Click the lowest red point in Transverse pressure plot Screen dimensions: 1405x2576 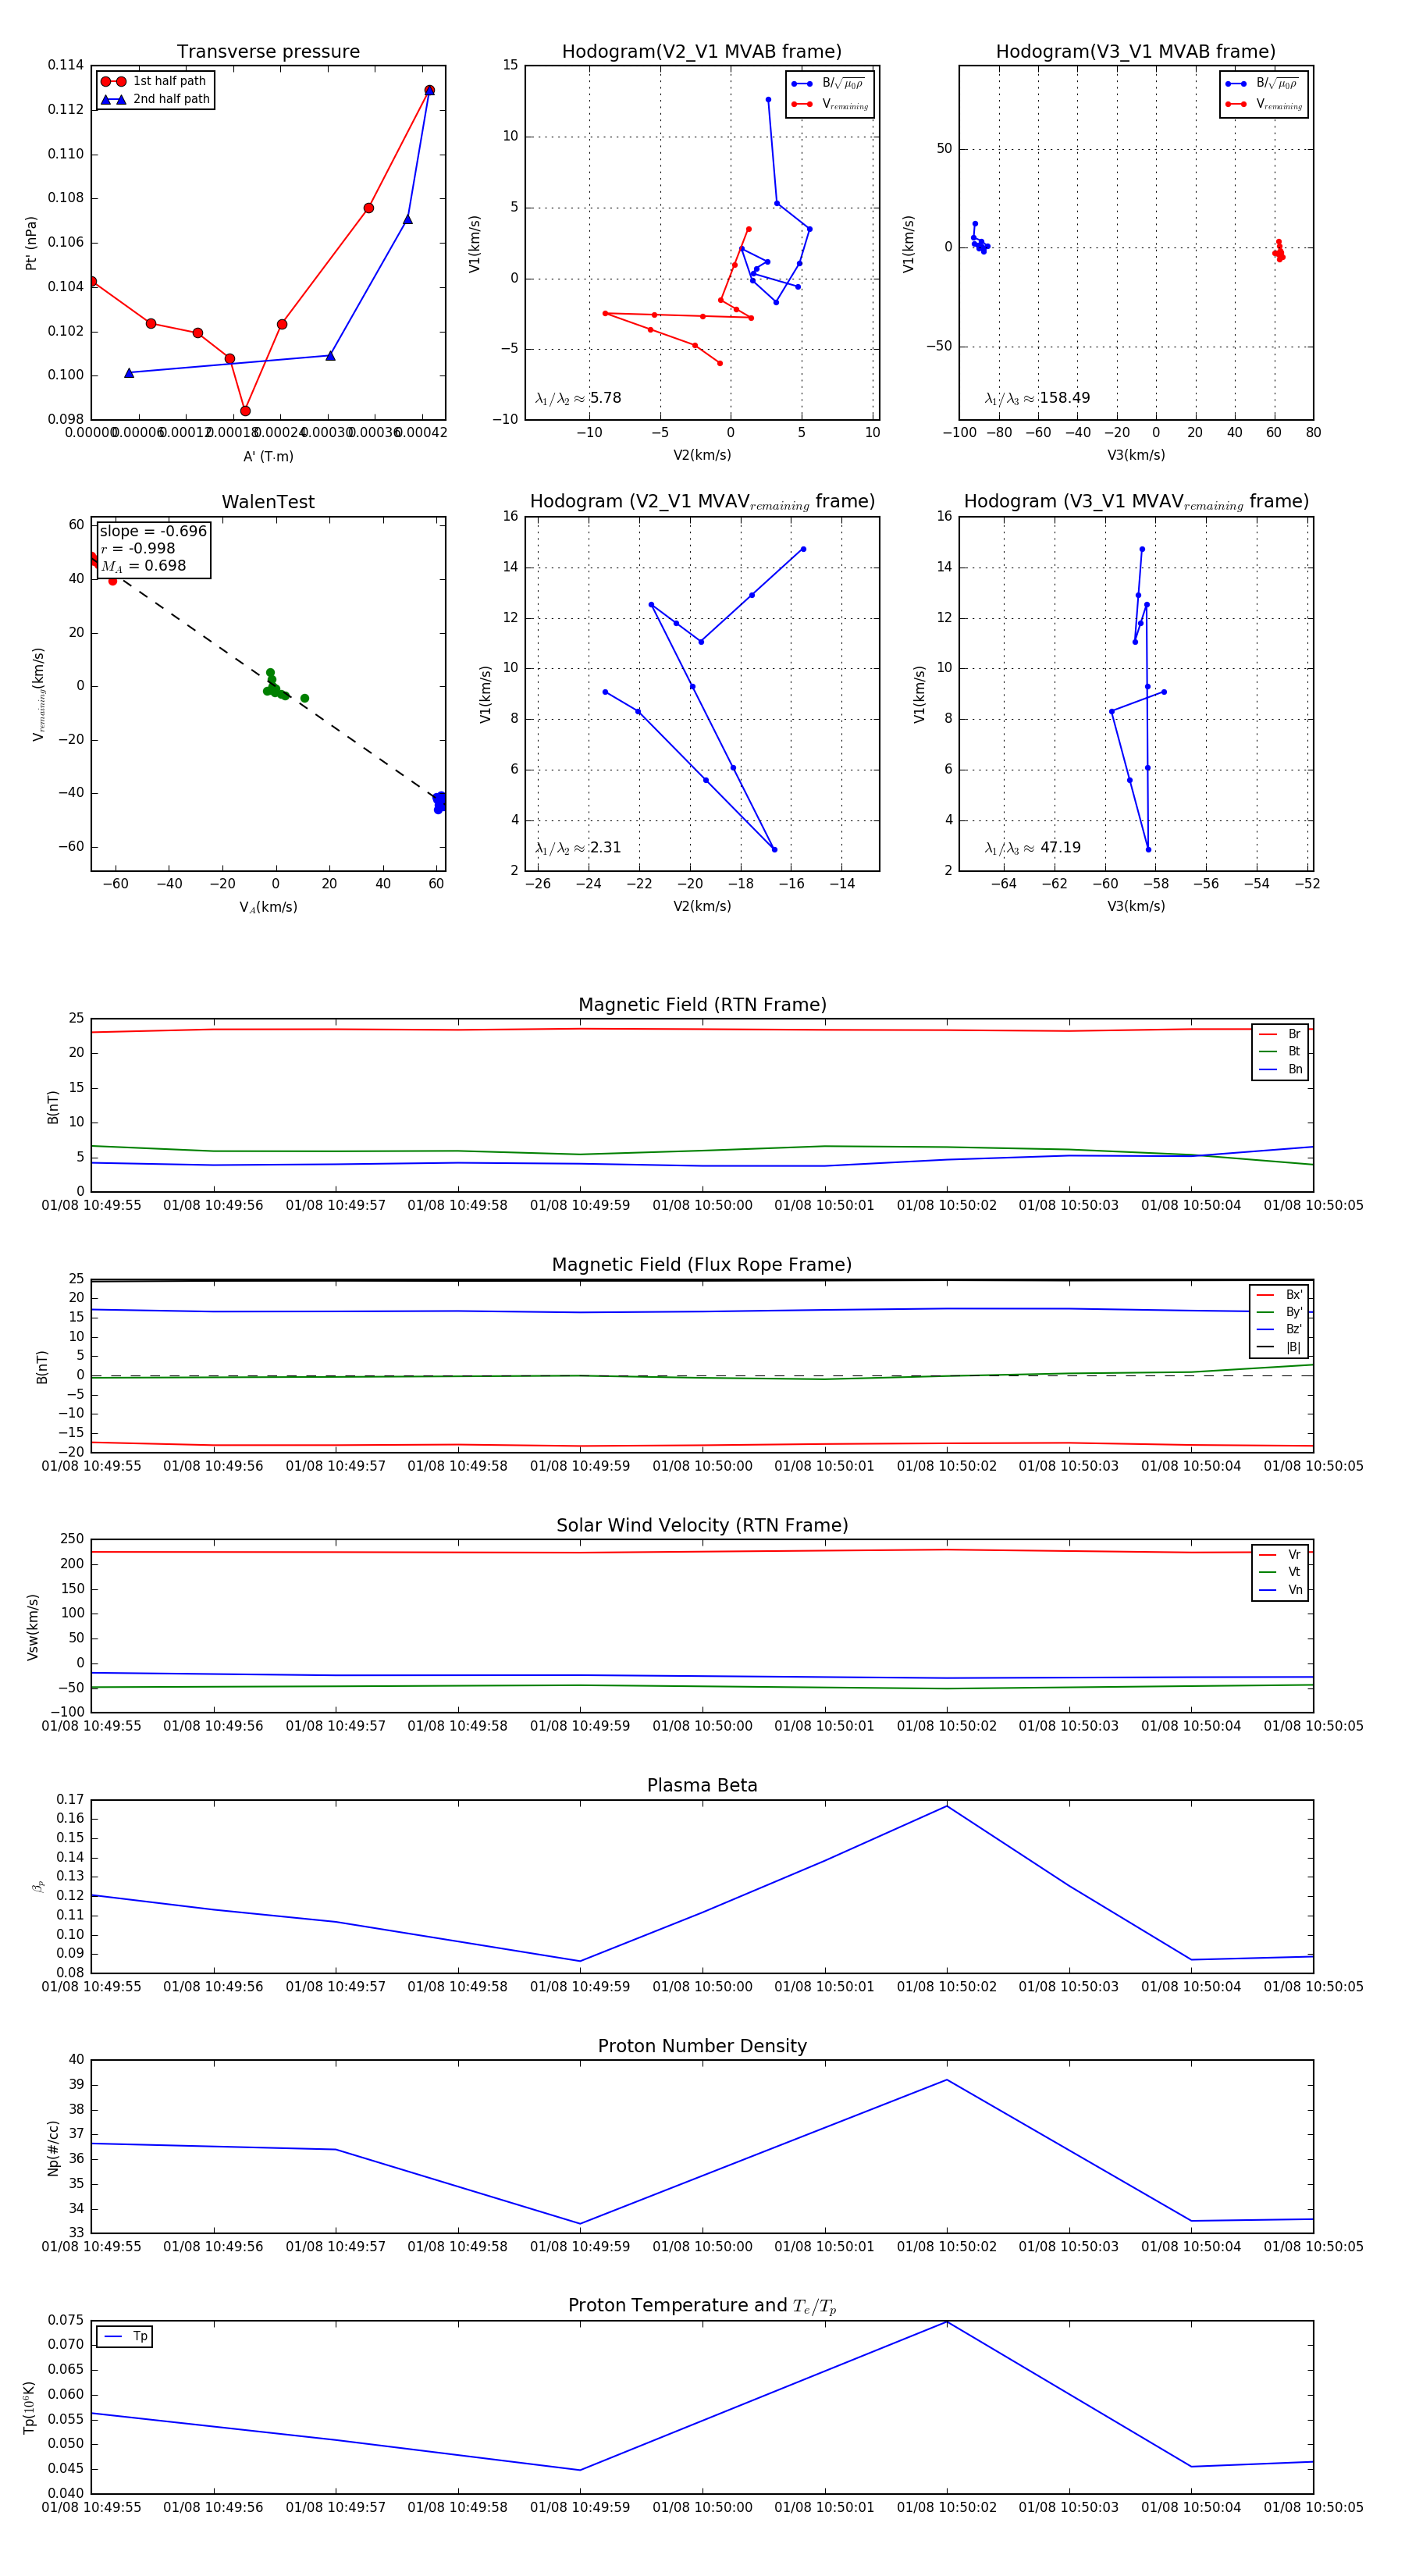[245, 411]
